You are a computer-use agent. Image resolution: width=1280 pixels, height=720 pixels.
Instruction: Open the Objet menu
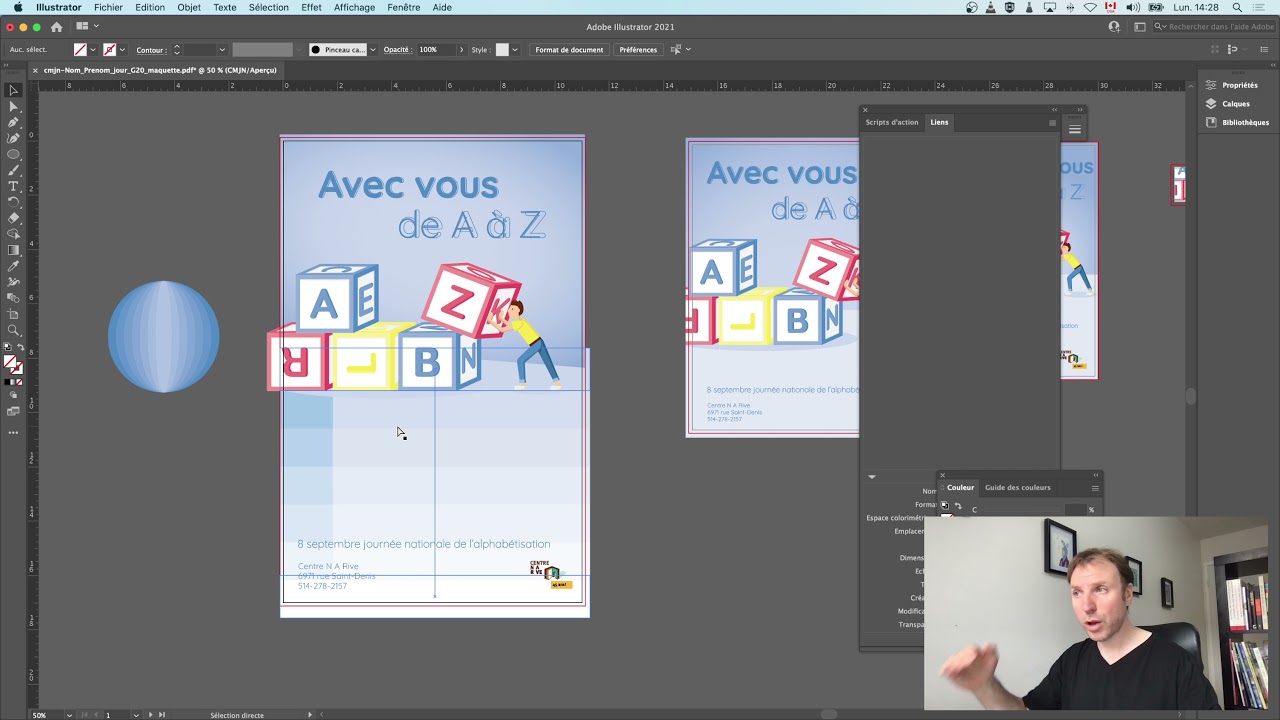[x=189, y=7]
